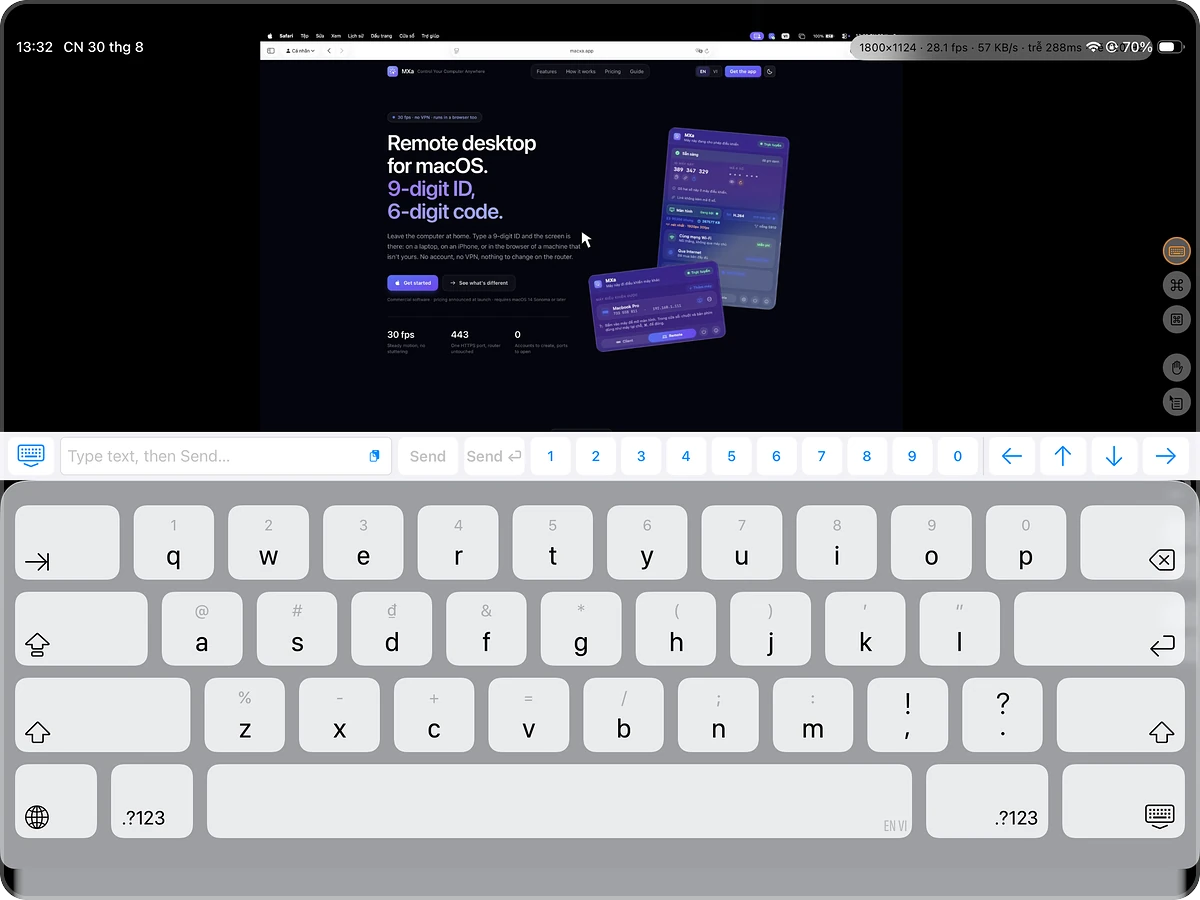Screen dimensions: 1200x900
Task: Click the MXa logo on website
Action: [393, 71]
